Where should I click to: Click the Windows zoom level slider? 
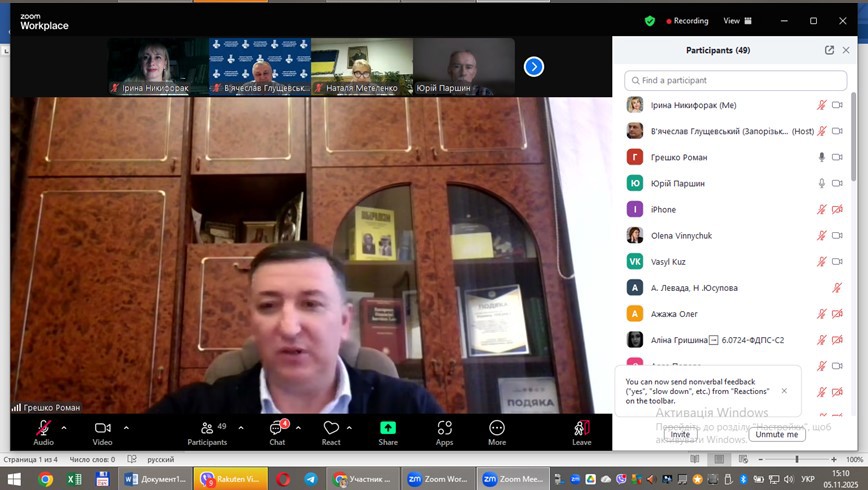click(x=797, y=459)
